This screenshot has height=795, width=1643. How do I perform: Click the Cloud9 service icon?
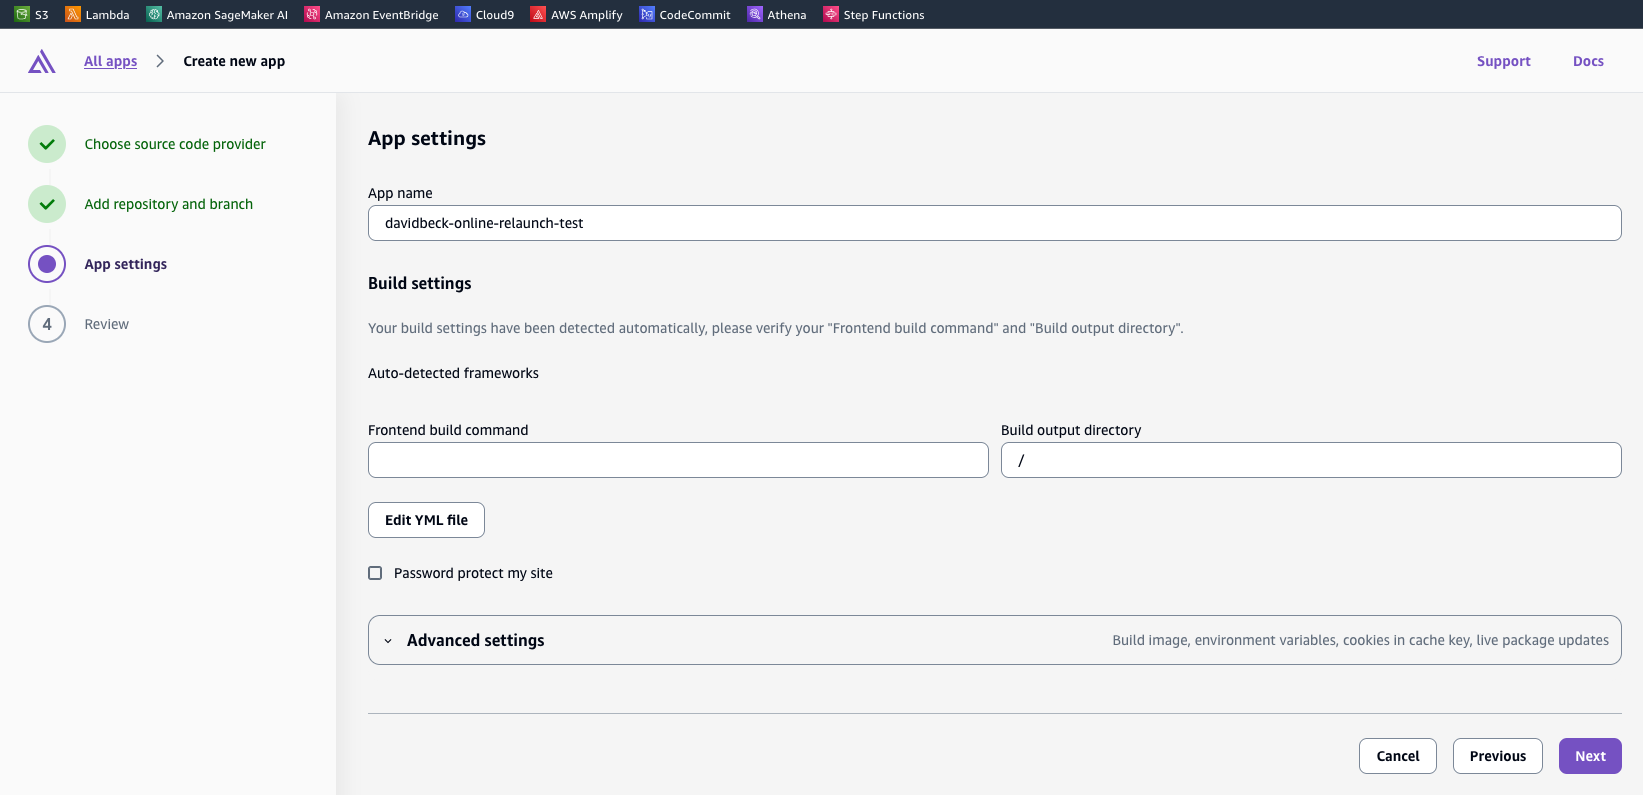[x=463, y=14]
